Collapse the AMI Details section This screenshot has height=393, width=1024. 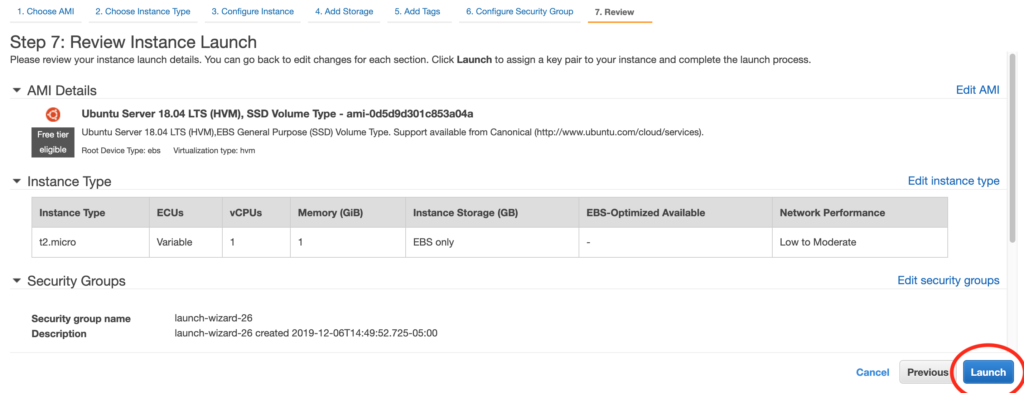pos(16,91)
